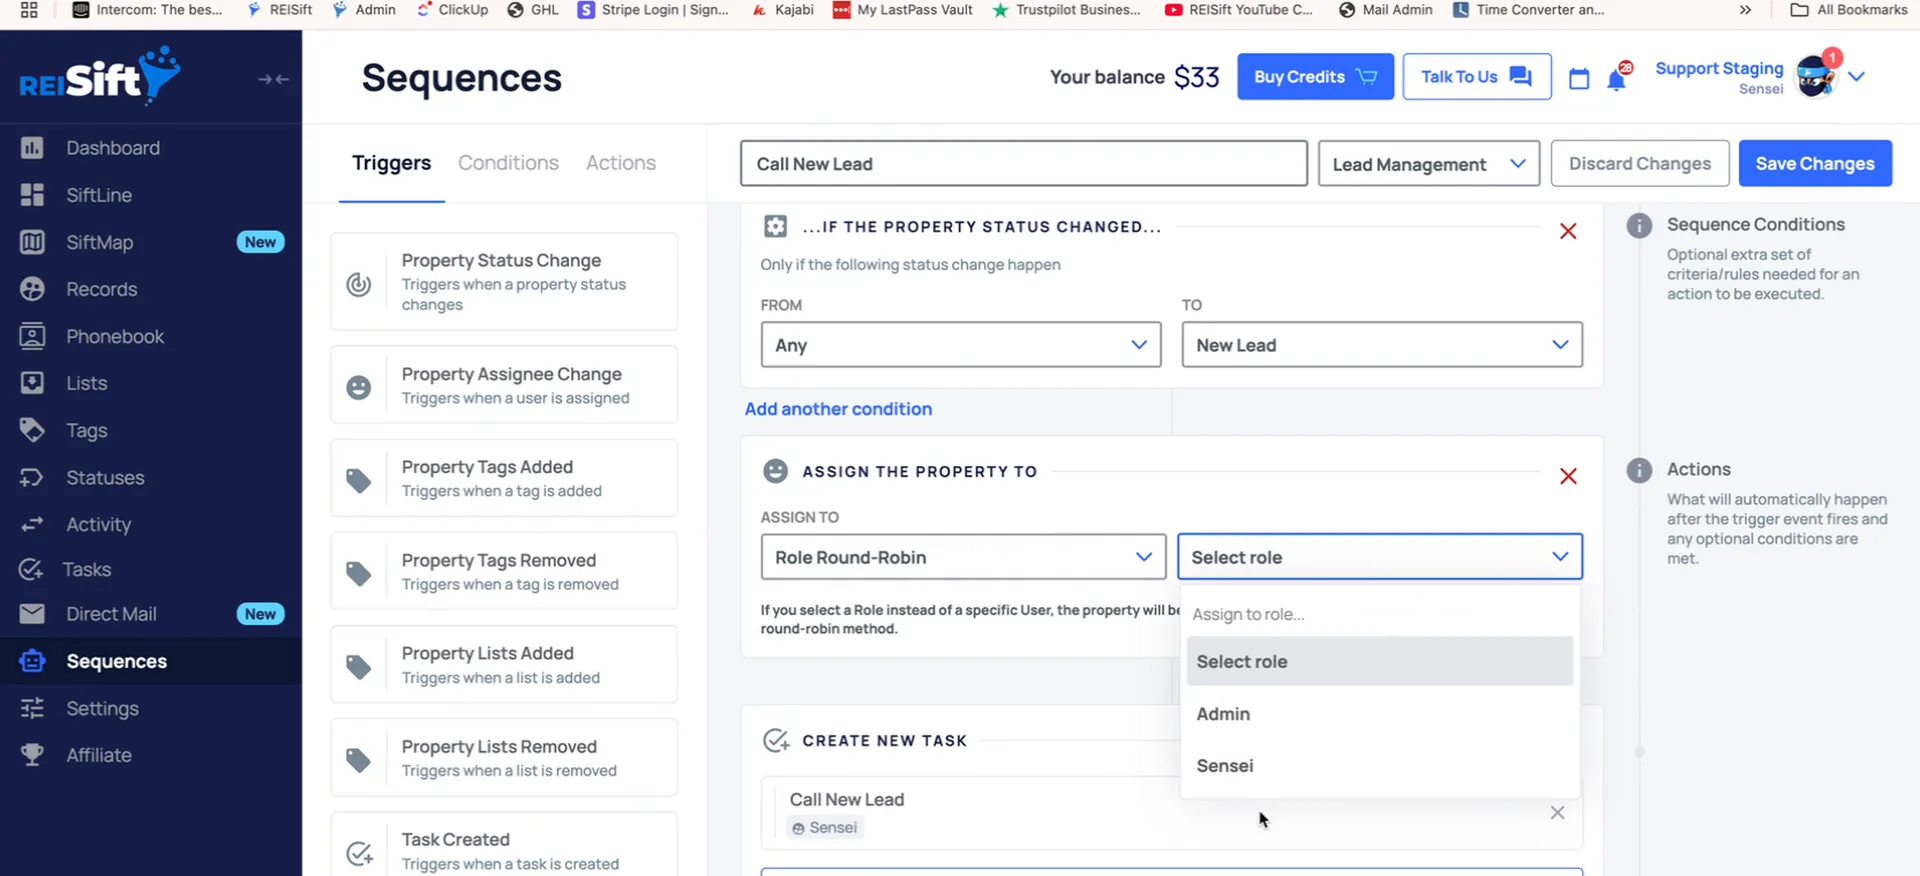The height and width of the screenshot is (876, 1920).
Task: Select the Property Tags Removed trigger card
Action: [504, 571]
